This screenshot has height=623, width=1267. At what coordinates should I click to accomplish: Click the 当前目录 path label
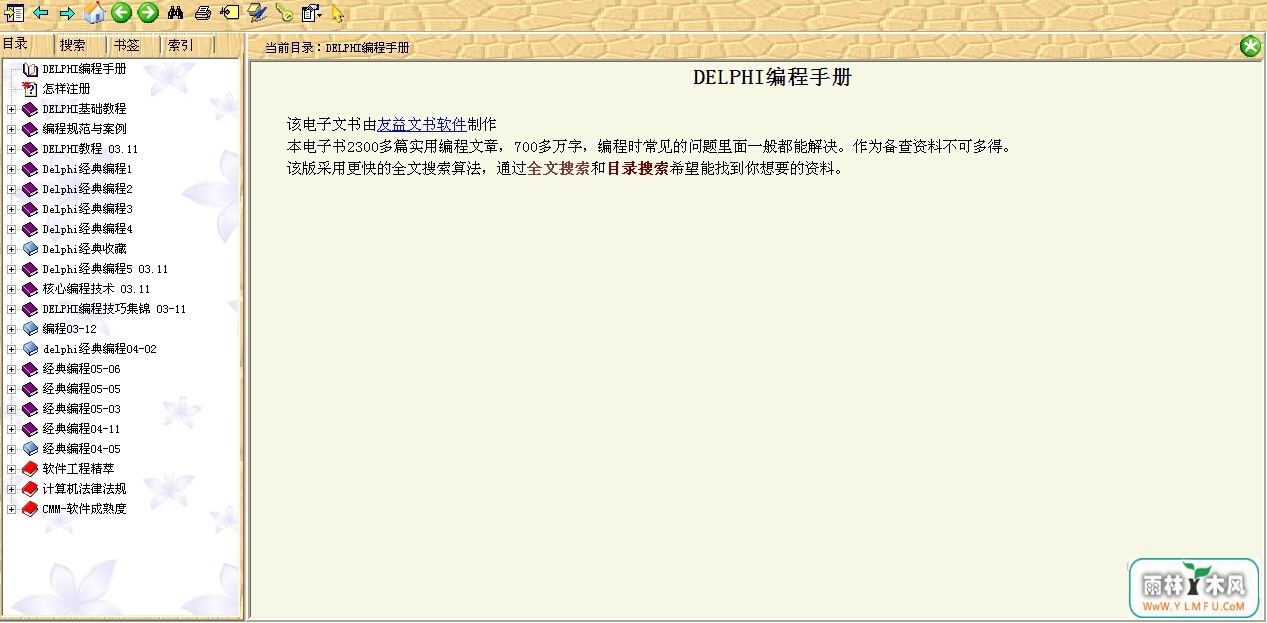337,47
